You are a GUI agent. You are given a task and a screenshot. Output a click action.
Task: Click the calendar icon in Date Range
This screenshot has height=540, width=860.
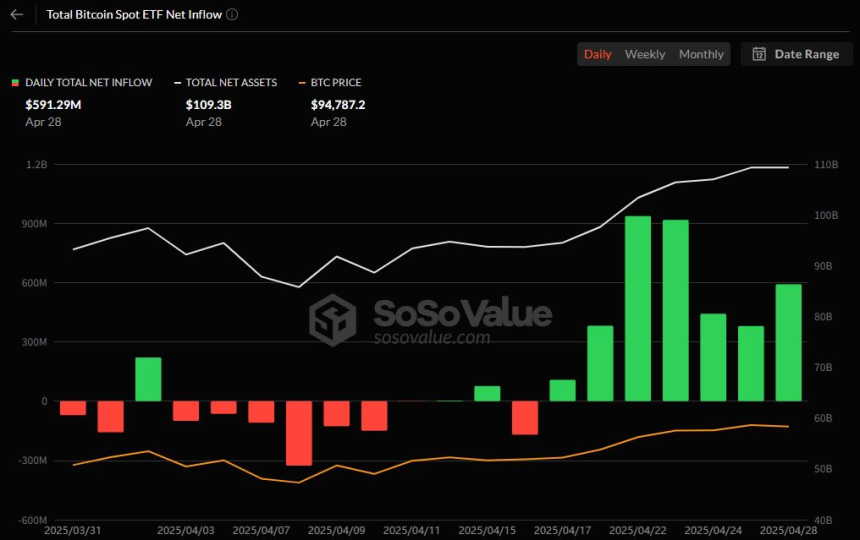[x=759, y=54]
